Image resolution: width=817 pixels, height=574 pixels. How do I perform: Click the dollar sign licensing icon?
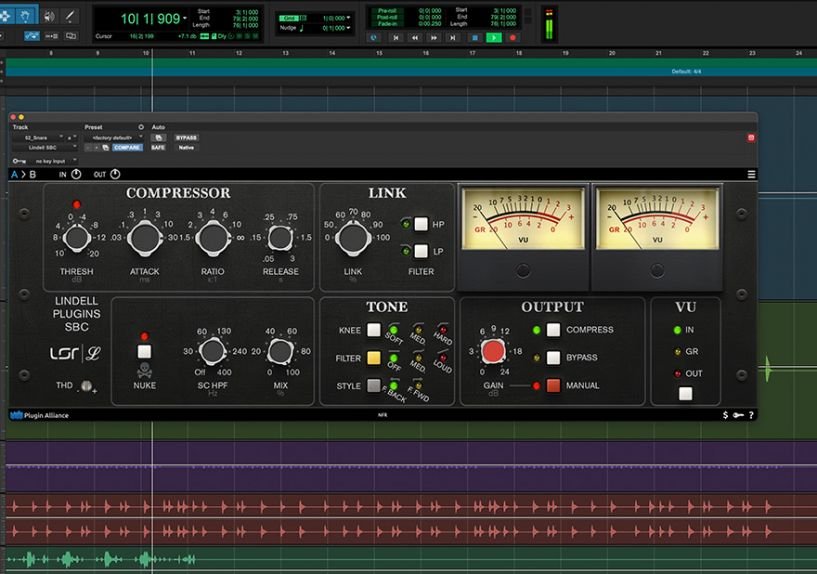pyautogui.click(x=726, y=414)
